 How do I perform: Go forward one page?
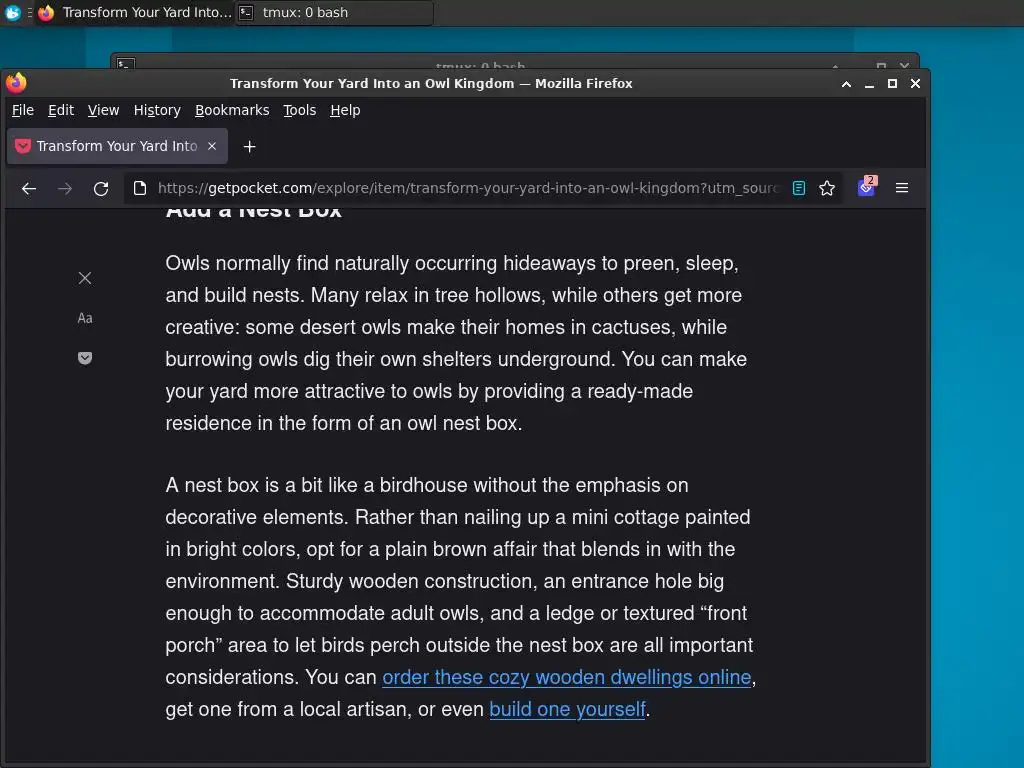point(65,189)
